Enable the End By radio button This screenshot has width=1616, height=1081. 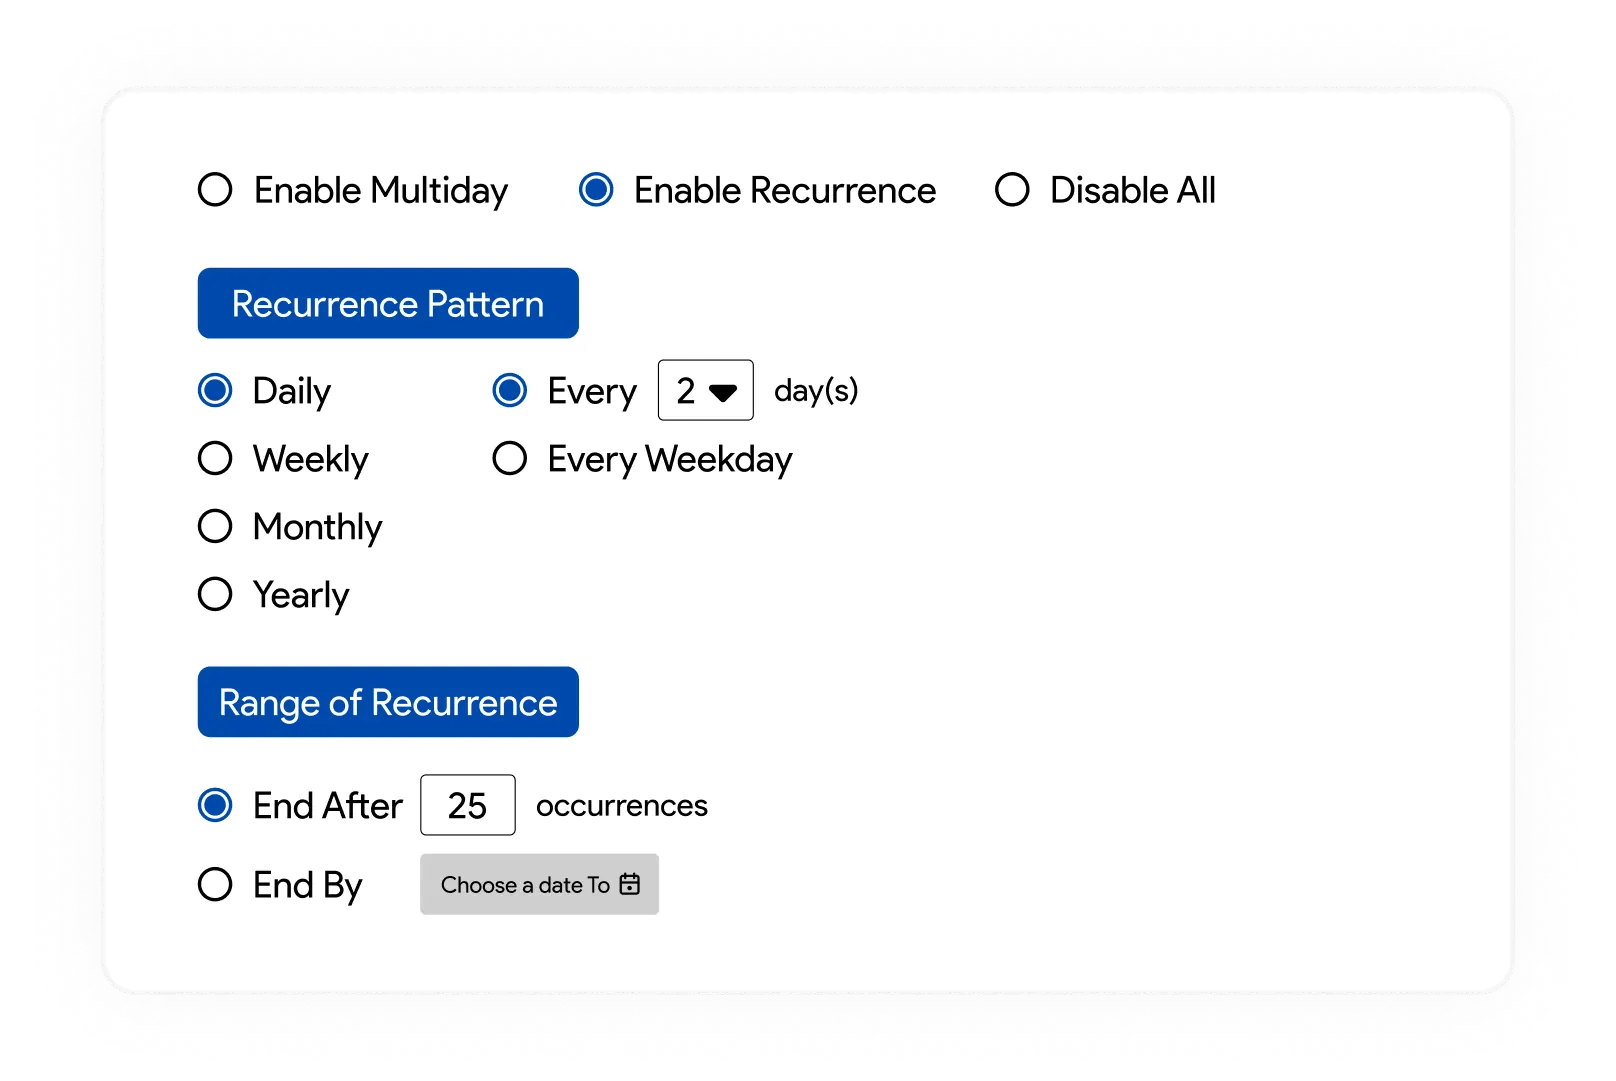click(215, 885)
